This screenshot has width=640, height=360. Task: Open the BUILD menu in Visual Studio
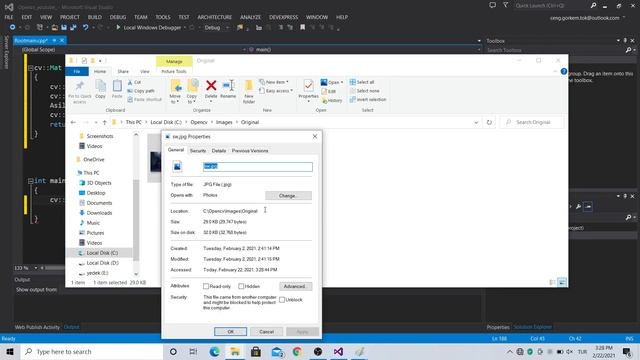point(95,17)
